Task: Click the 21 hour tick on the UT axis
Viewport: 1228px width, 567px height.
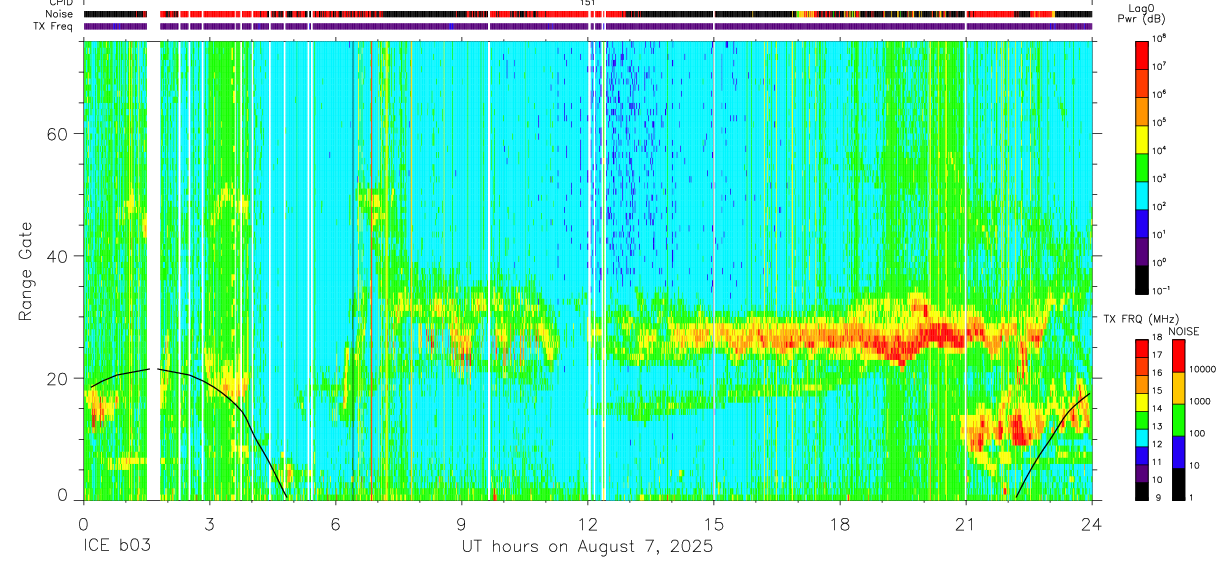Action: [966, 522]
